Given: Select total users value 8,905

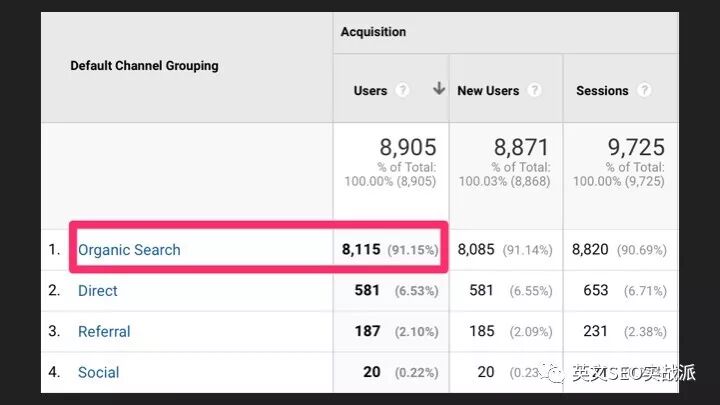Looking at the screenshot, I should click(408, 147).
